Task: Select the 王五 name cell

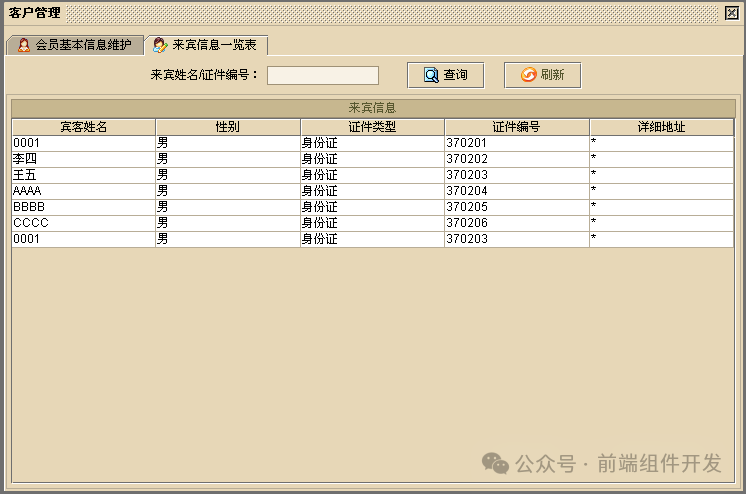Action: click(84, 175)
